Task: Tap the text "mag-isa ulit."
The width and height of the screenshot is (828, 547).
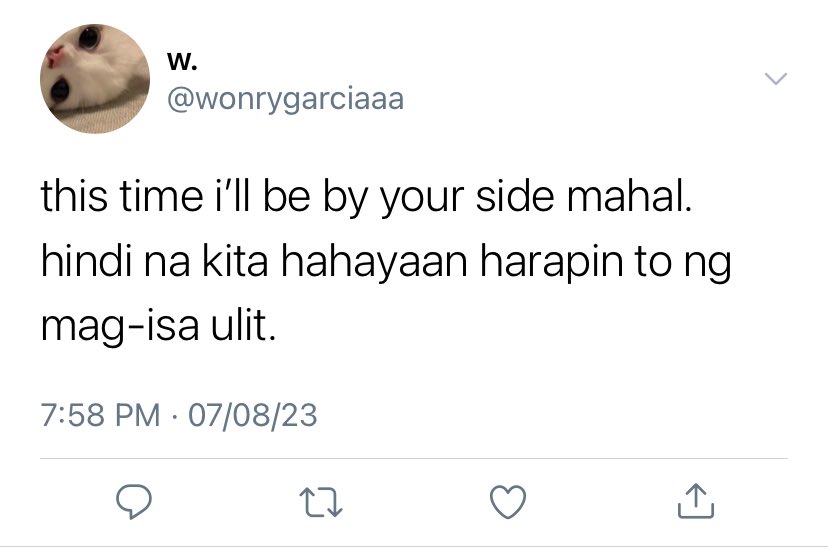Action: [x=158, y=326]
